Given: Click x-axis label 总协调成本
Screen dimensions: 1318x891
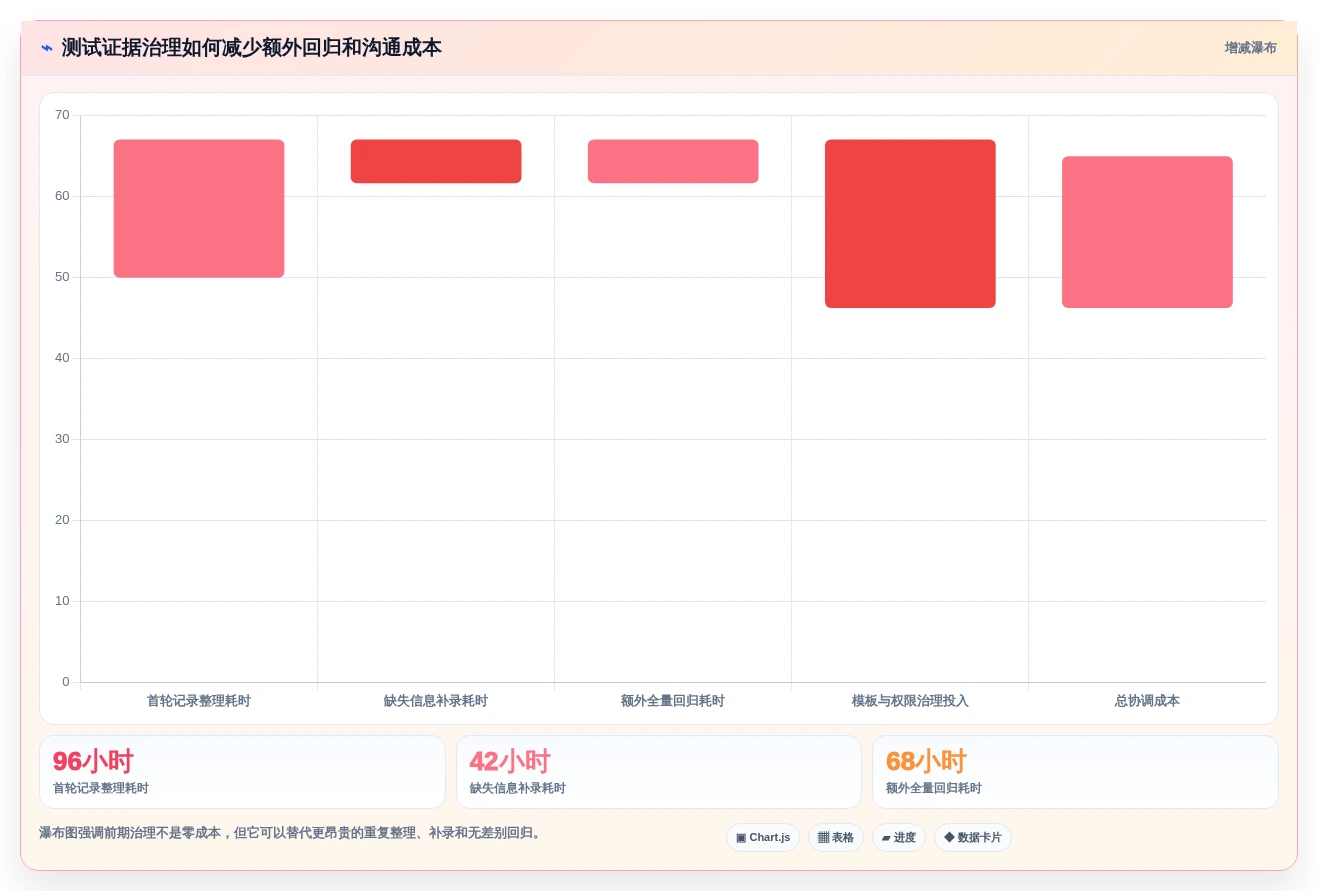Looking at the screenshot, I should [x=1147, y=701].
